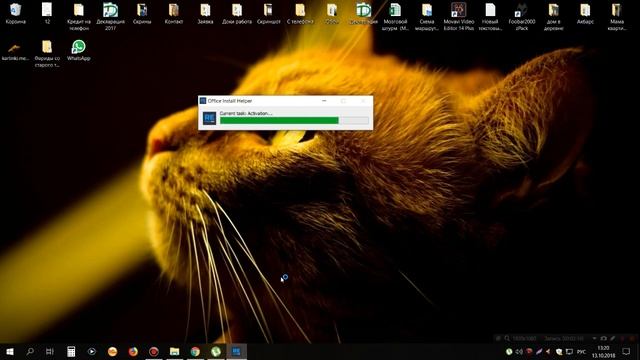Open the Декларация 2017 shortcut
640x360 pixels.
[x=110, y=16]
